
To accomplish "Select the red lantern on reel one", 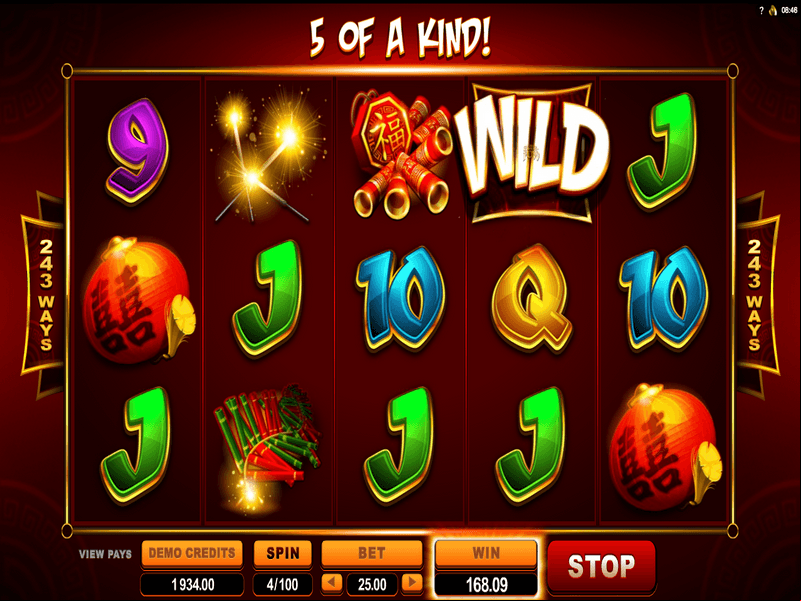I will tap(138, 300).
